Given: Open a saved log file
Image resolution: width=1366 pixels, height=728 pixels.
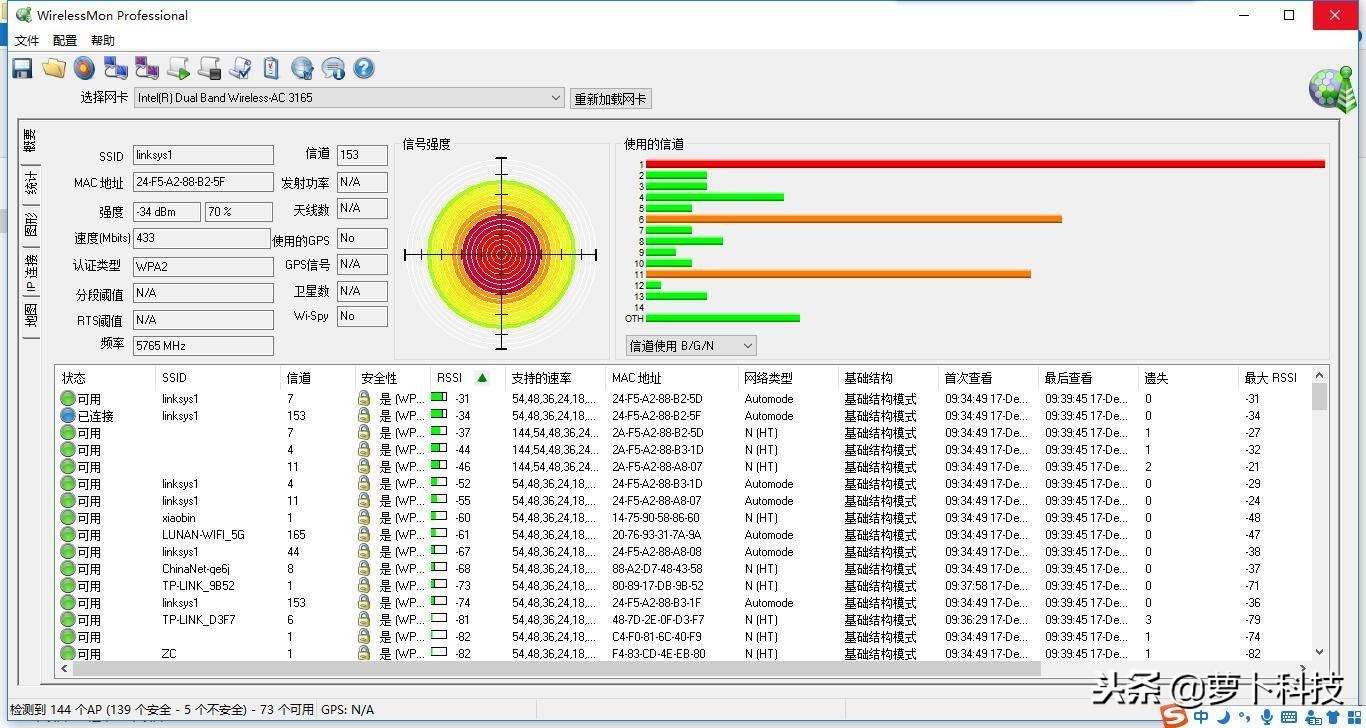Looking at the screenshot, I should [54, 68].
